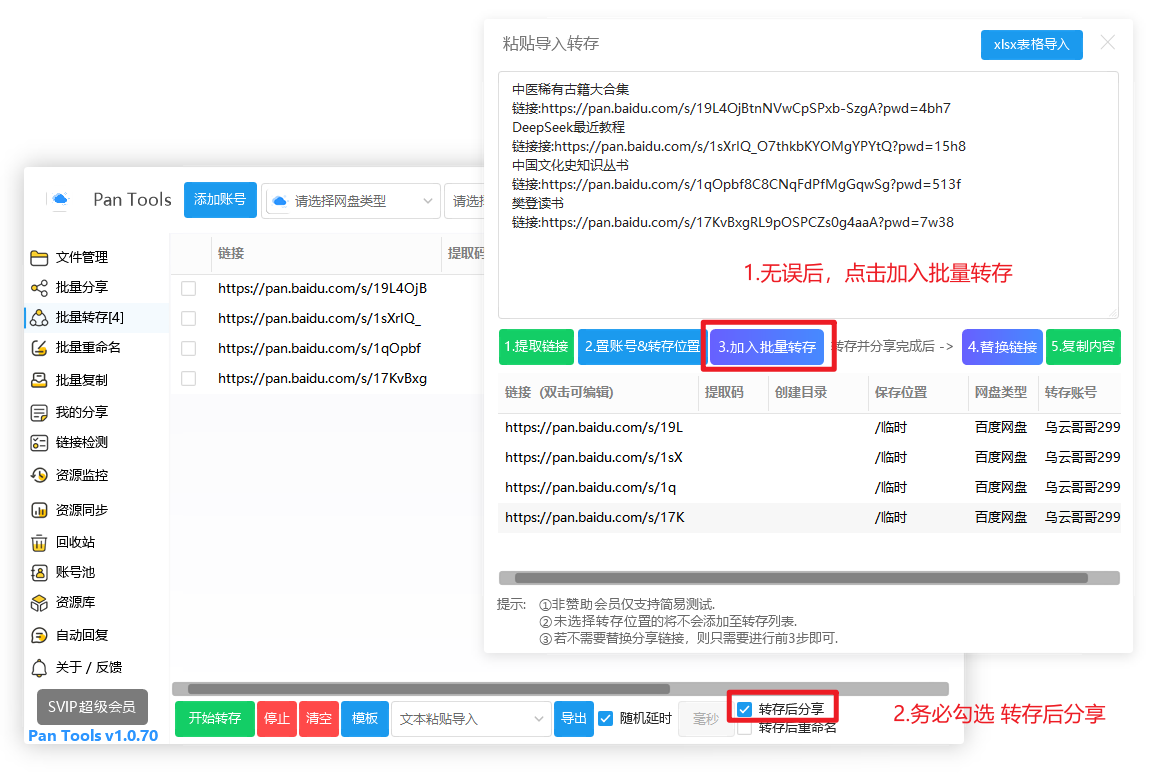This screenshot has width=1149, height=784.
Task: Click the 4.替换链接 button
Action: tap(1002, 347)
